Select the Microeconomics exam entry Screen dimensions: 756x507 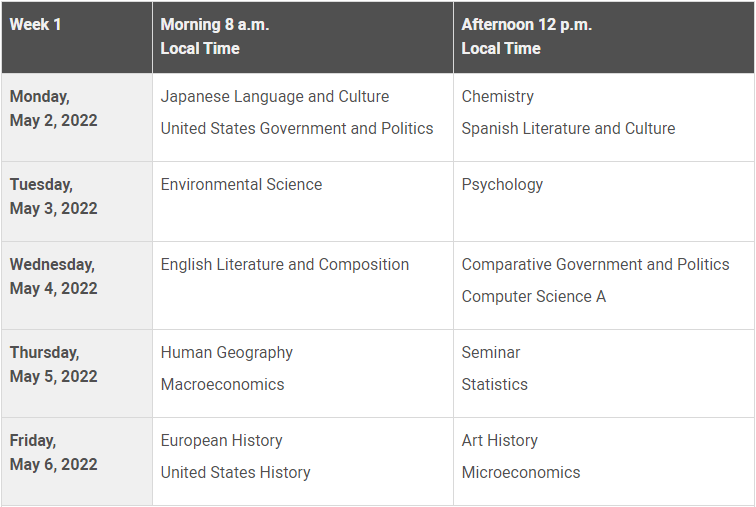[521, 472]
